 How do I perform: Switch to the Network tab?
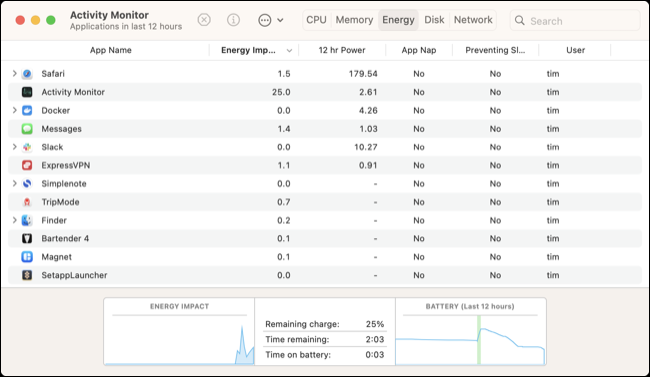(473, 20)
